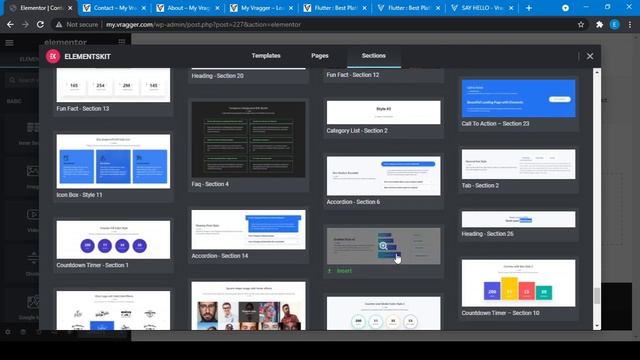Viewport: 640px width, 360px height.
Task: Bookmark this page with the star icon
Action: click(x=581, y=24)
